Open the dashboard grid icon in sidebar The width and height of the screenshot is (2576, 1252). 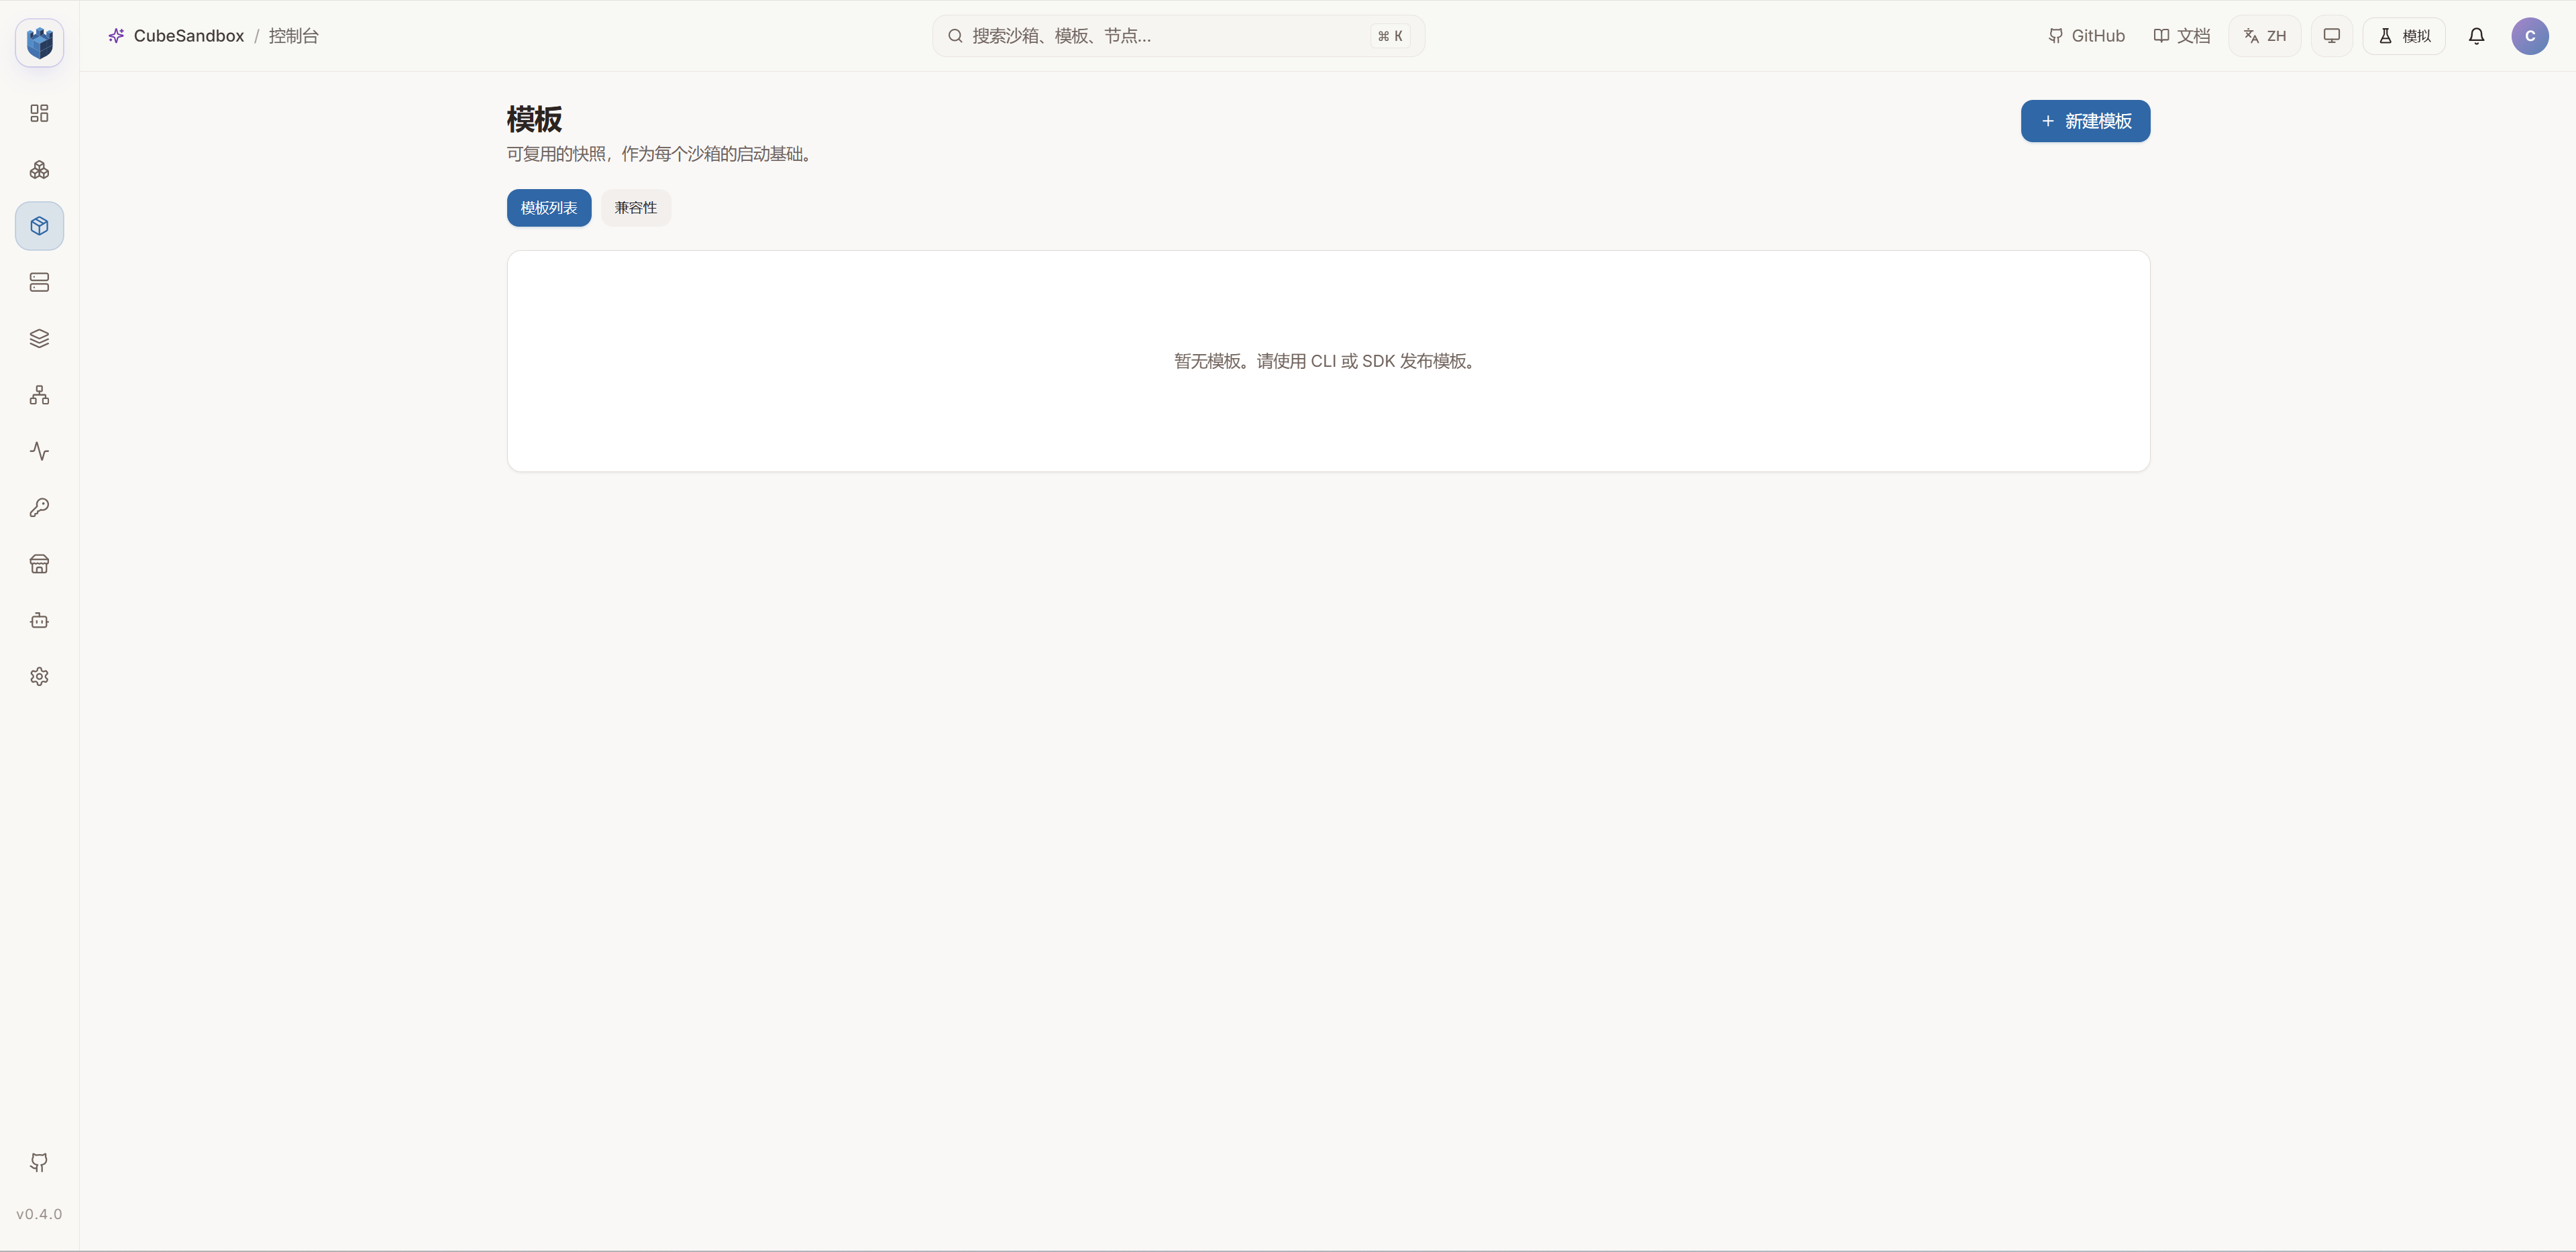point(39,113)
